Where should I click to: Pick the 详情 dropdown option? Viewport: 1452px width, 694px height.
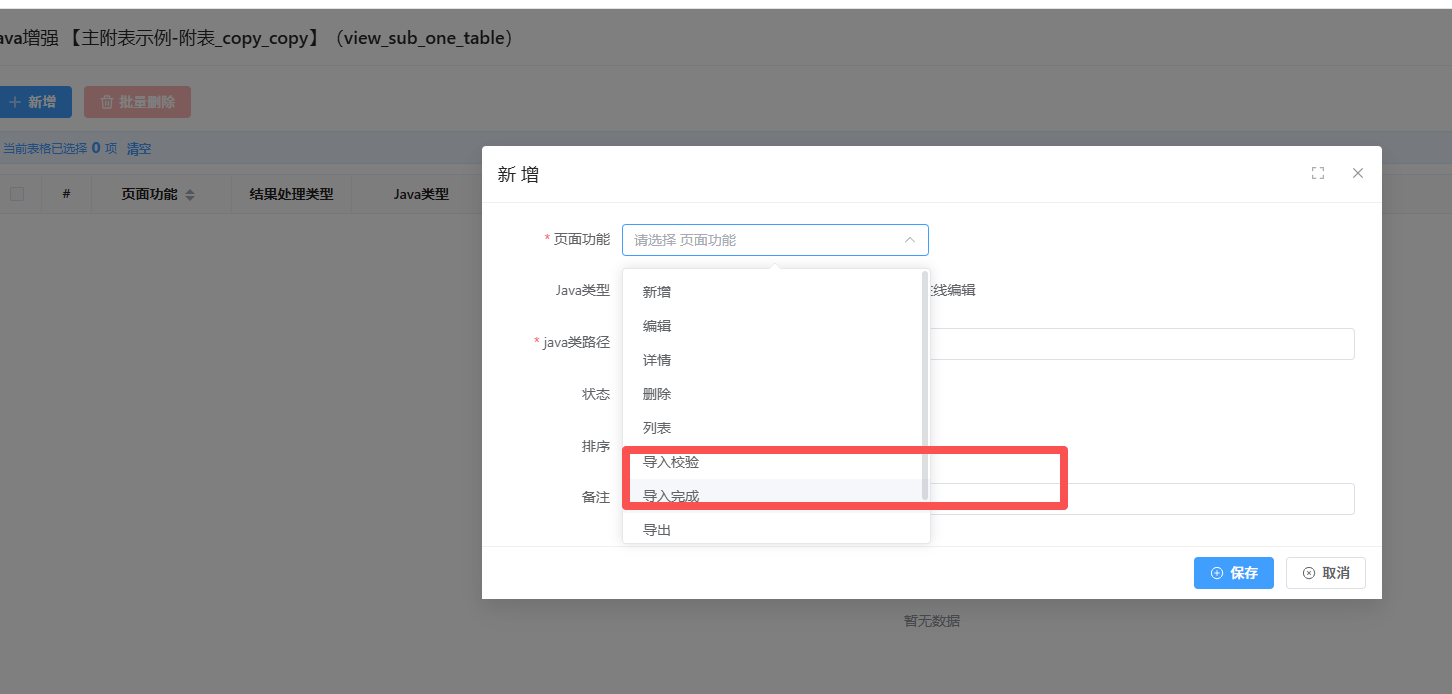click(657, 360)
